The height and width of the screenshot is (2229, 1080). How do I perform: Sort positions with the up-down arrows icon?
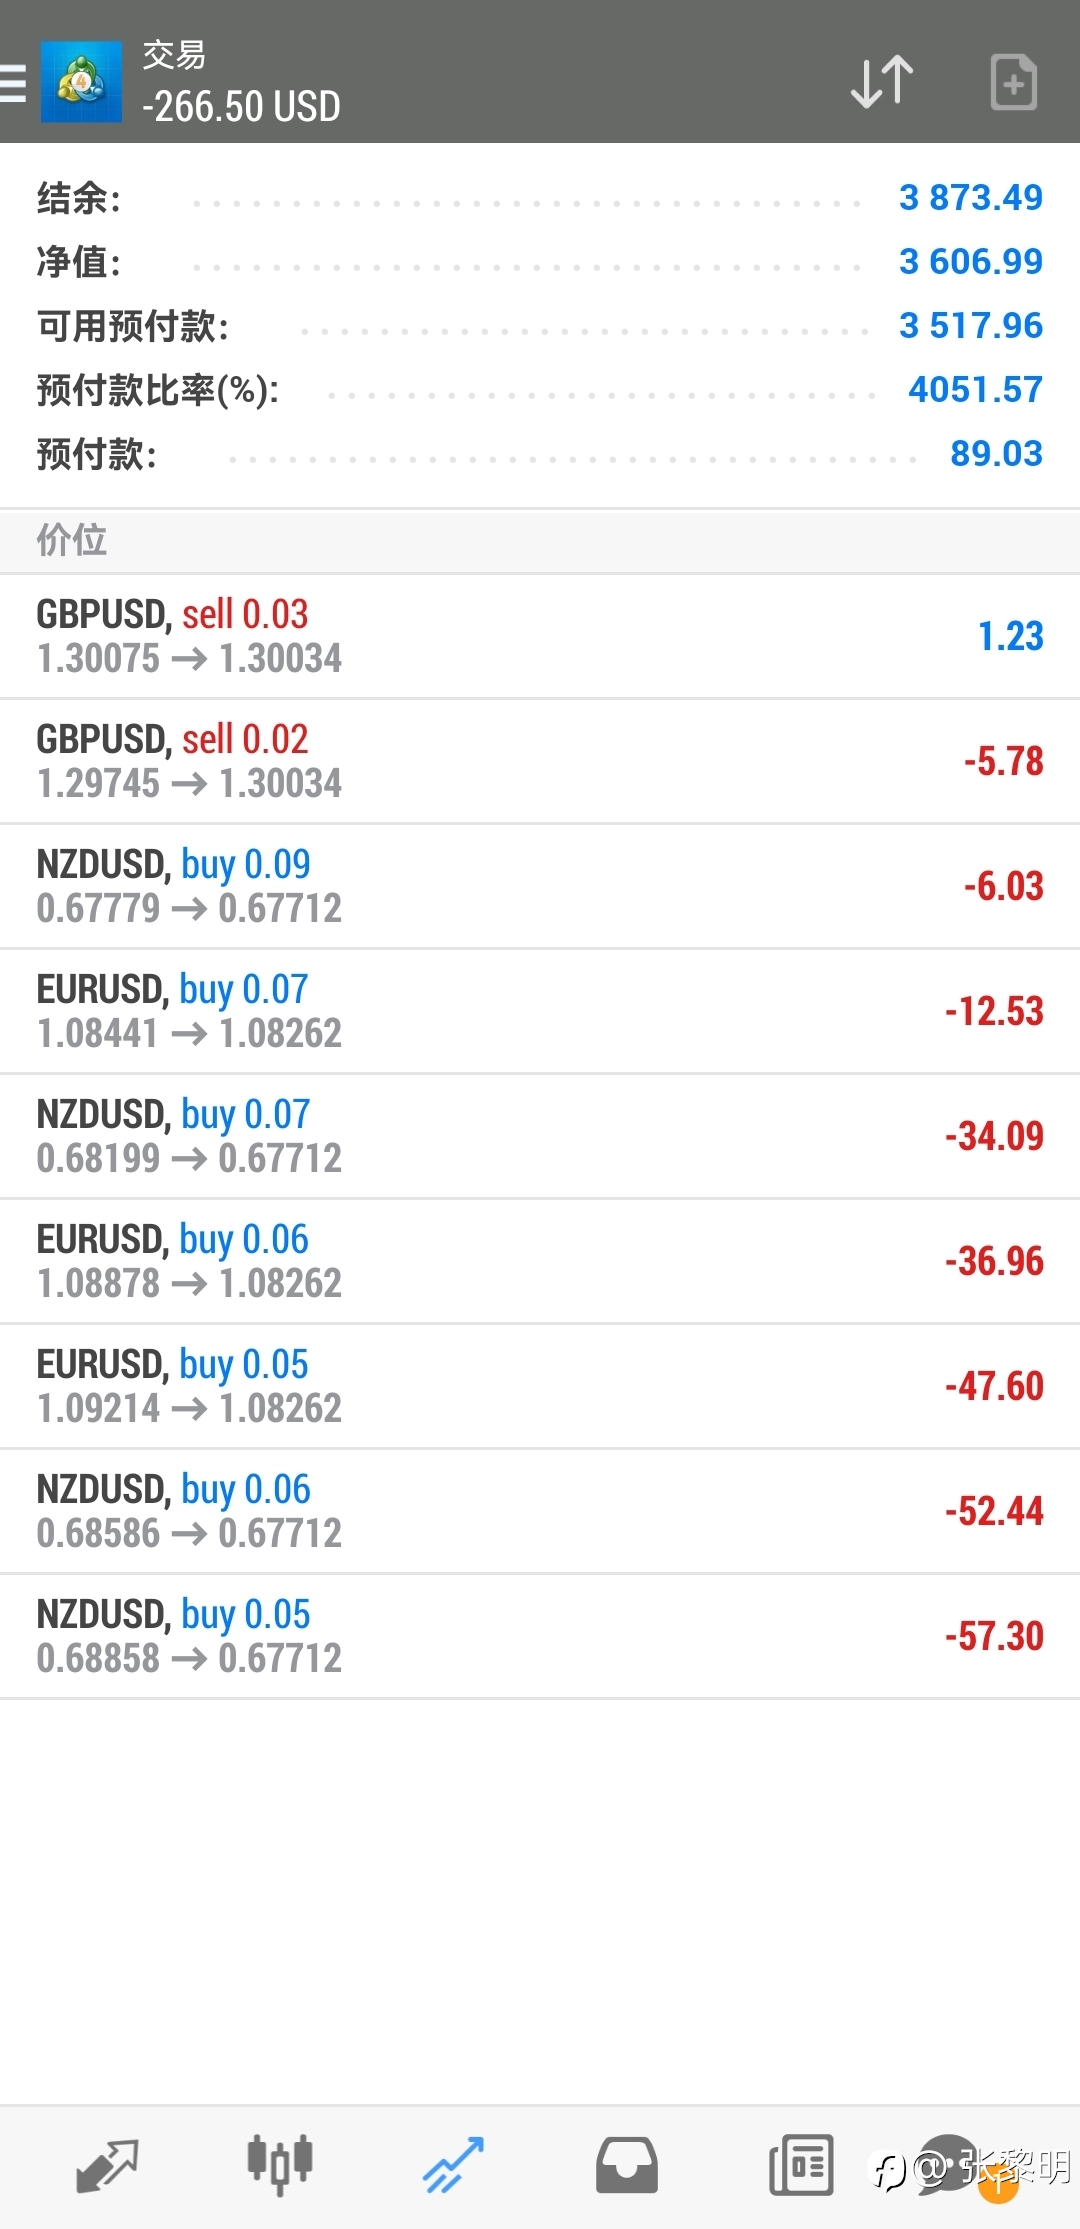click(x=881, y=82)
